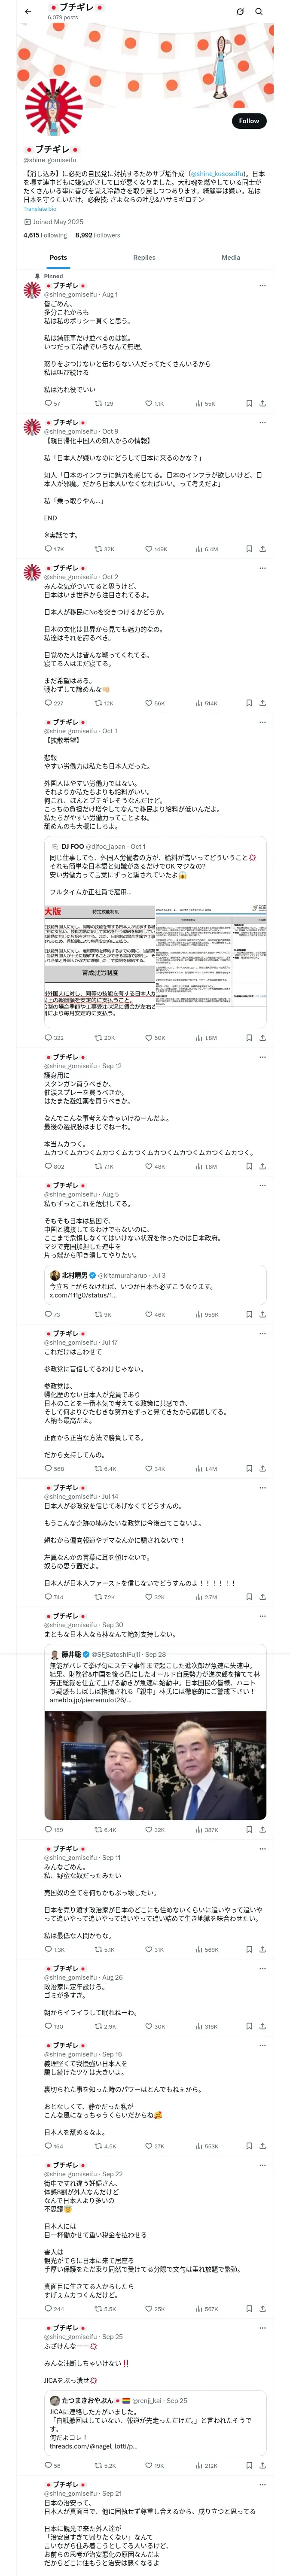The width and height of the screenshot is (290, 2576).
Task: Open search with the magnifier icon
Action: pyautogui.click(x=259, y=12)
